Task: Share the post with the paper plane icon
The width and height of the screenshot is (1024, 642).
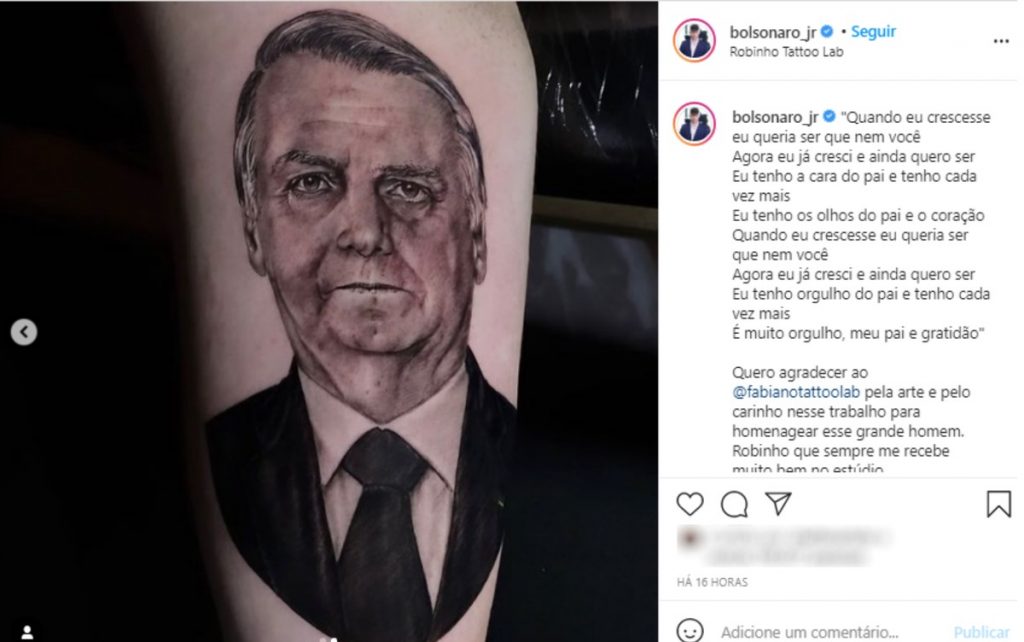Action: [778, 504]
